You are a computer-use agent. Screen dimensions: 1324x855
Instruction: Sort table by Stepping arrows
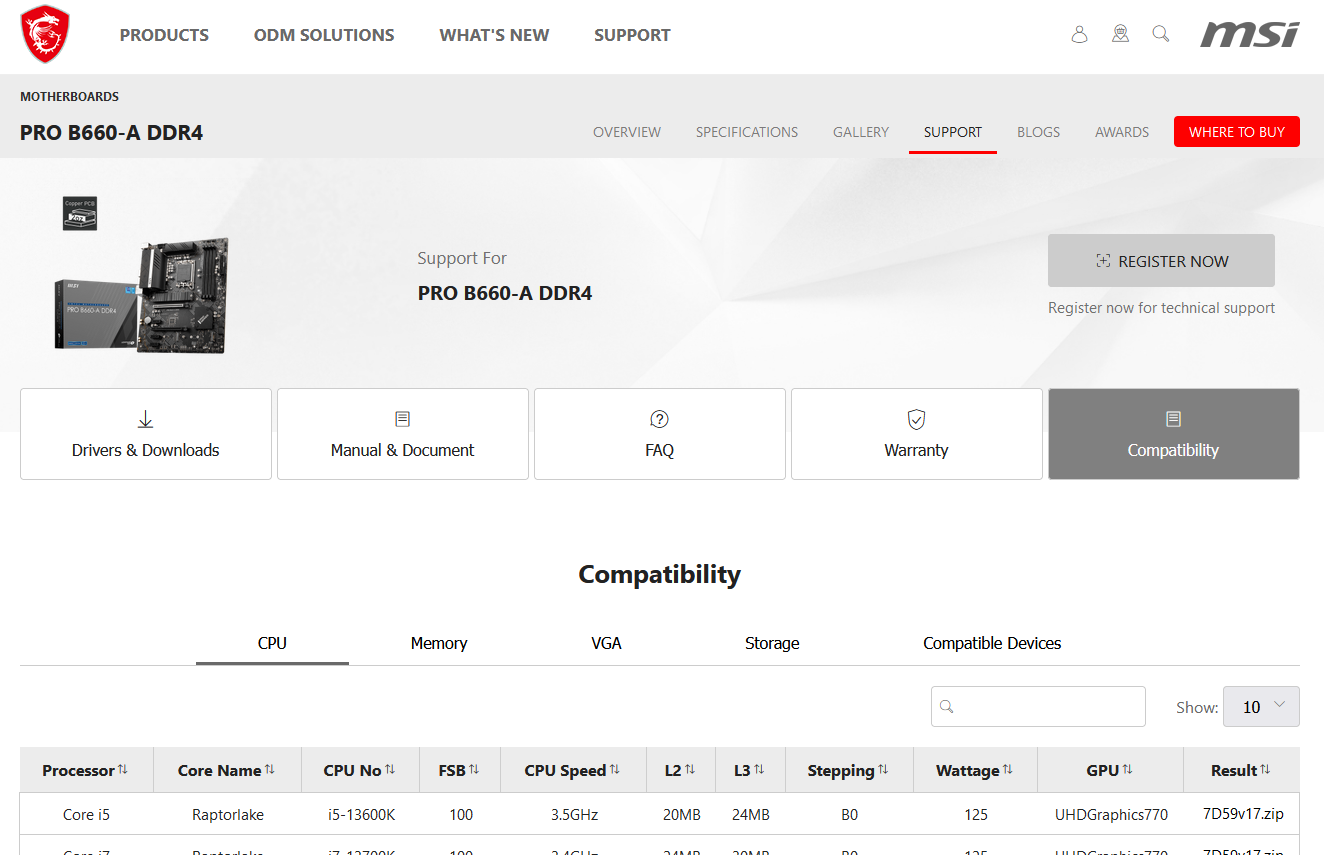tap(883, 770)
